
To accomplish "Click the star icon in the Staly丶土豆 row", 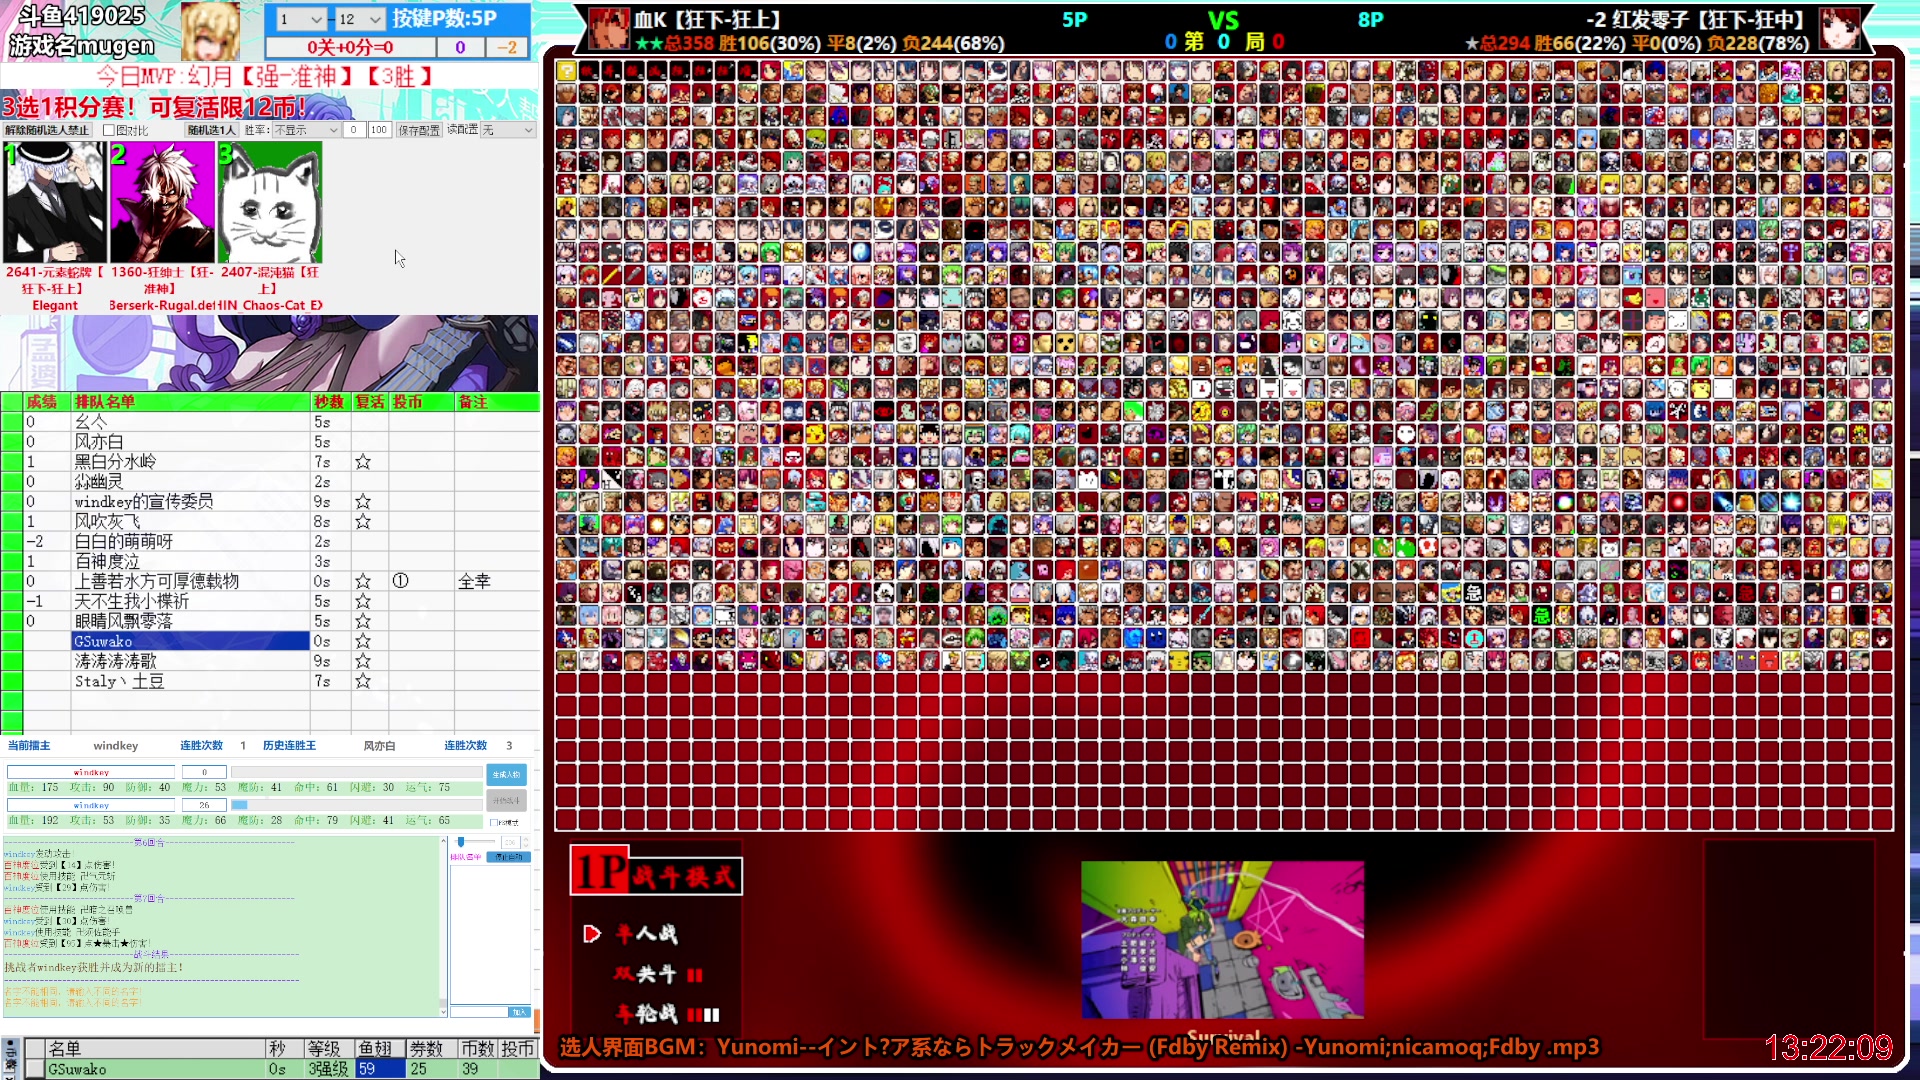I will point(363,682).
